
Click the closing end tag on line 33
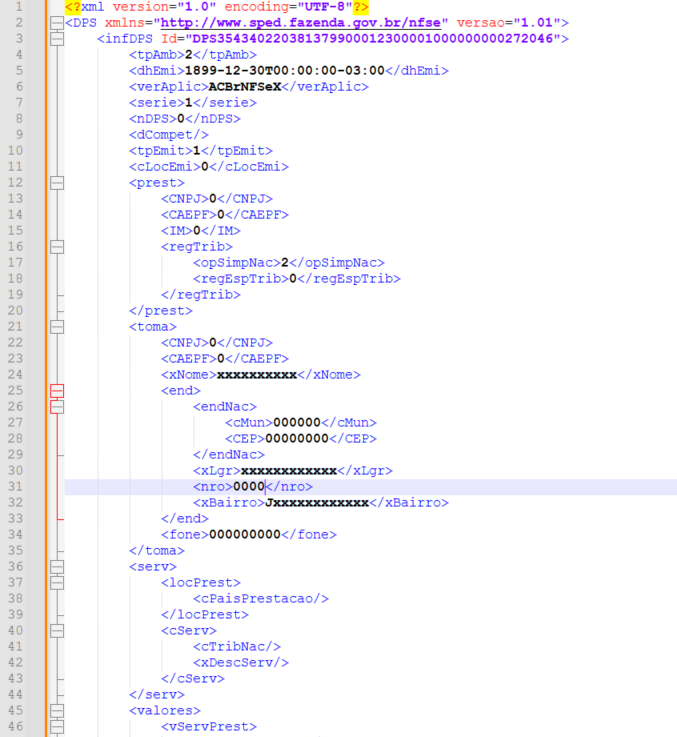185,518
